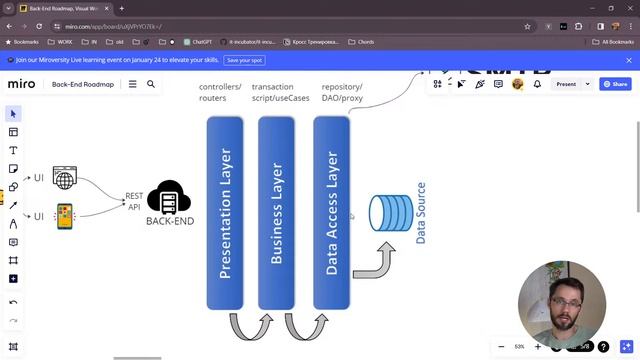
Task: Select the vertical 'Data Source' label
Action: pos(420,213)
